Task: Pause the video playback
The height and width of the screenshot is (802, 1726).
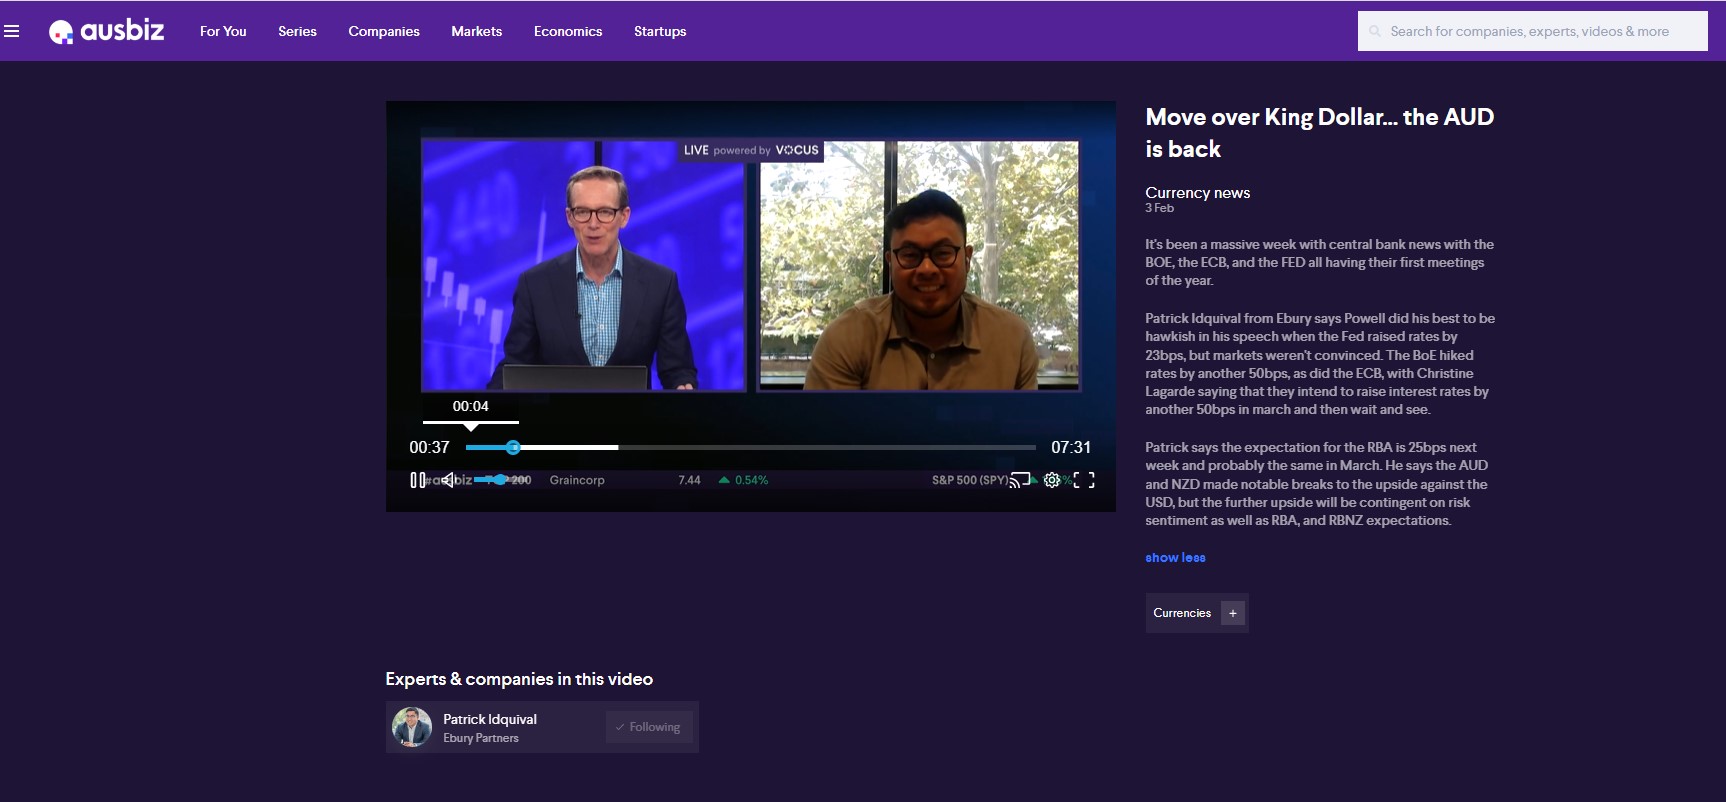Action: point(418,480)
